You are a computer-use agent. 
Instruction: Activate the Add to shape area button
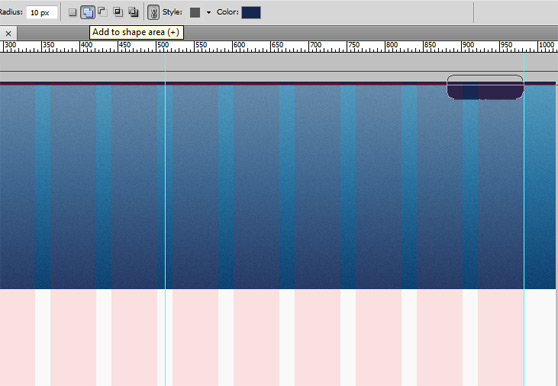88,12
